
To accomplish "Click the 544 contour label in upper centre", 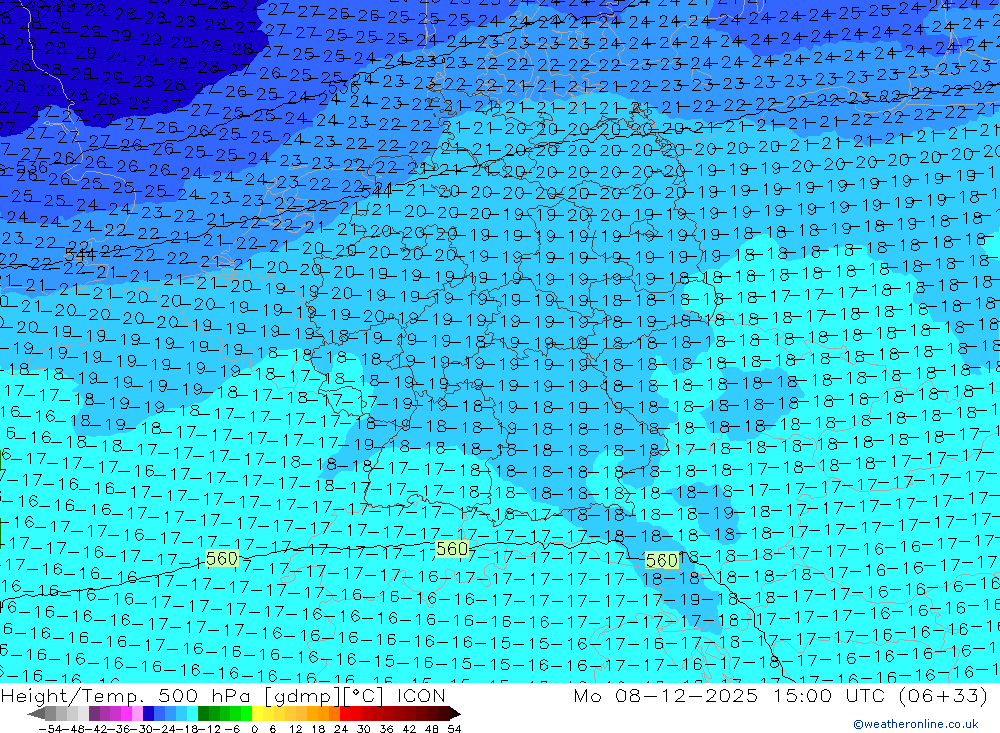I will (x=376, y=191).
